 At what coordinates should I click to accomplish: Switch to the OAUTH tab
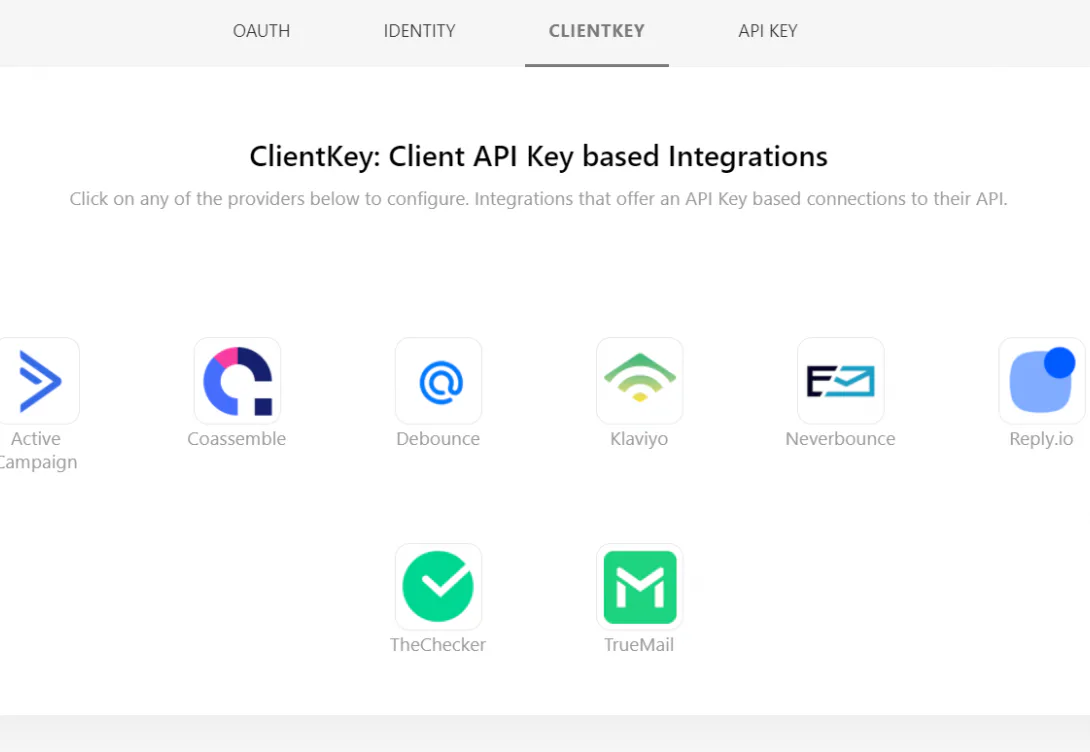(x=261, y=31)
